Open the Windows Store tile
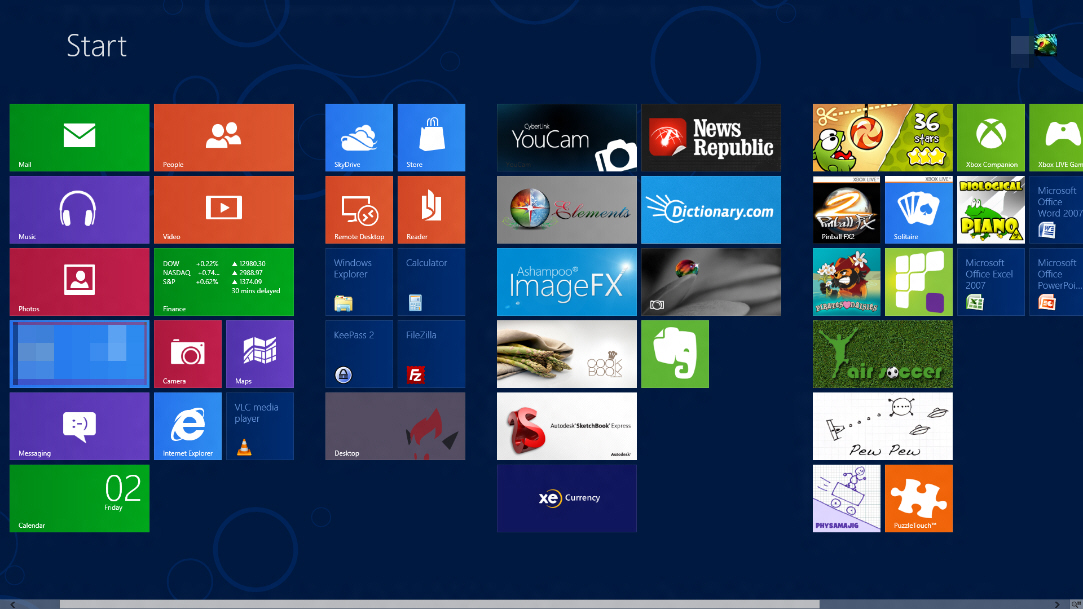The width and height of the screenshot is (1083, 609). point(431,137)
